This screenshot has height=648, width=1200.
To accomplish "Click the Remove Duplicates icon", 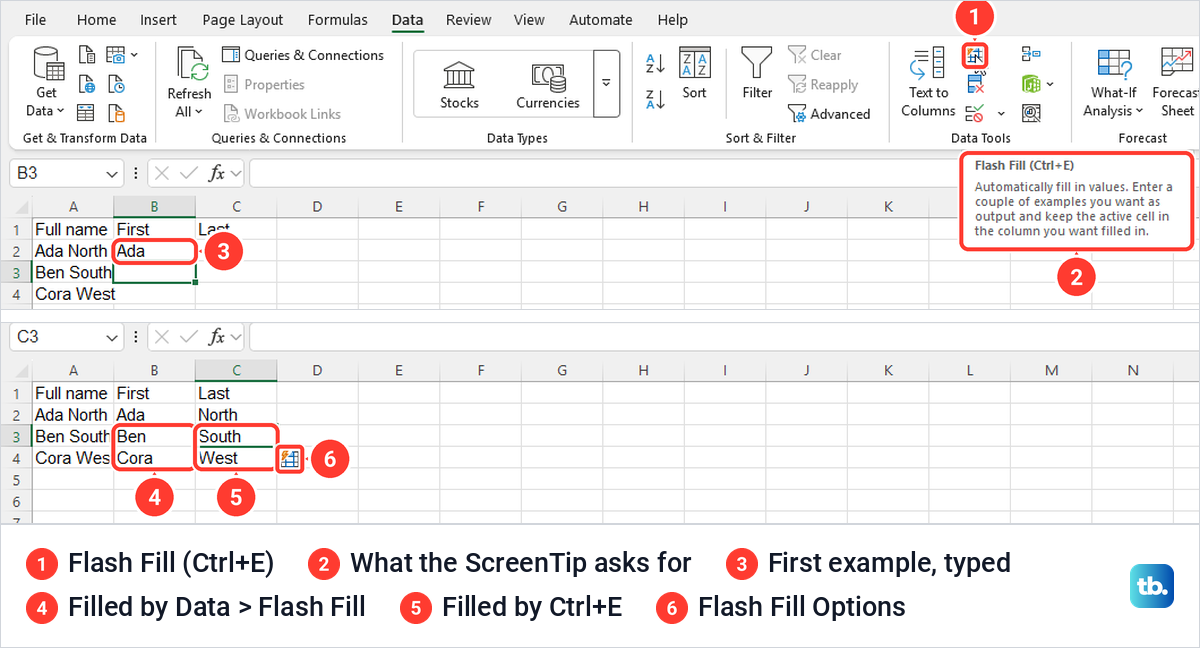I will tap(976, 84).
